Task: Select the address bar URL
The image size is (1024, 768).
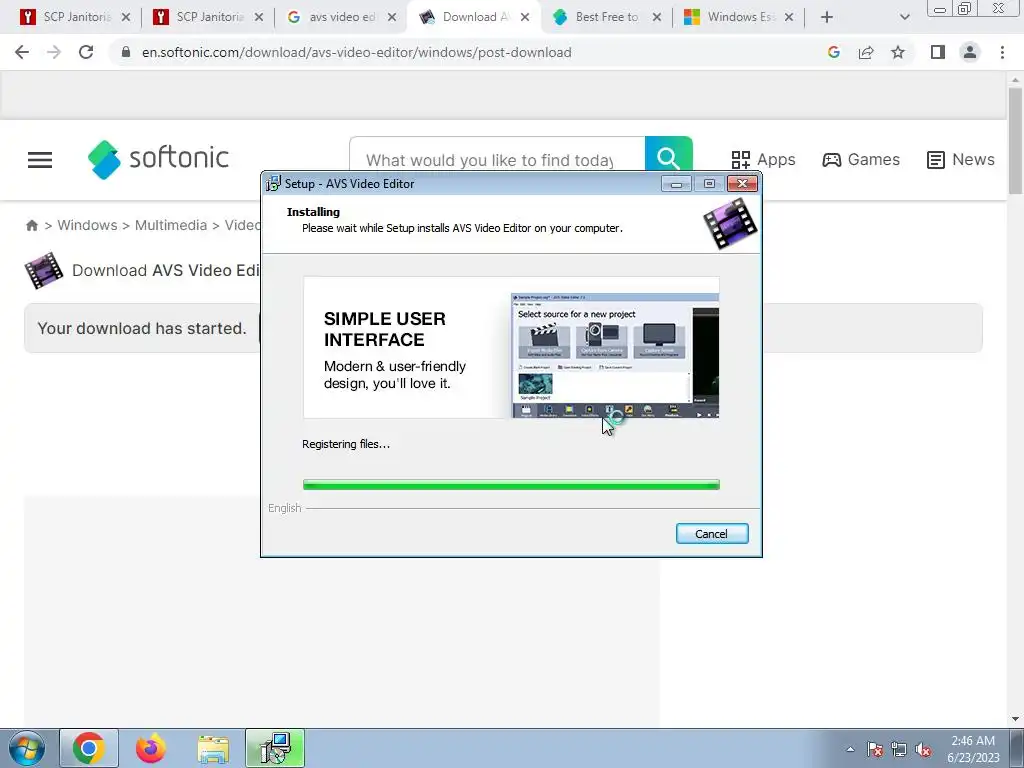Action: 357,52
